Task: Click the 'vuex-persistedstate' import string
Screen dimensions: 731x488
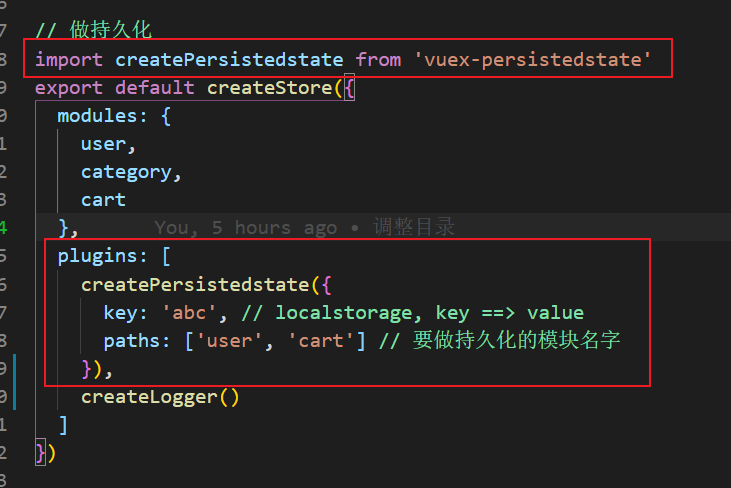Action: 533,60
